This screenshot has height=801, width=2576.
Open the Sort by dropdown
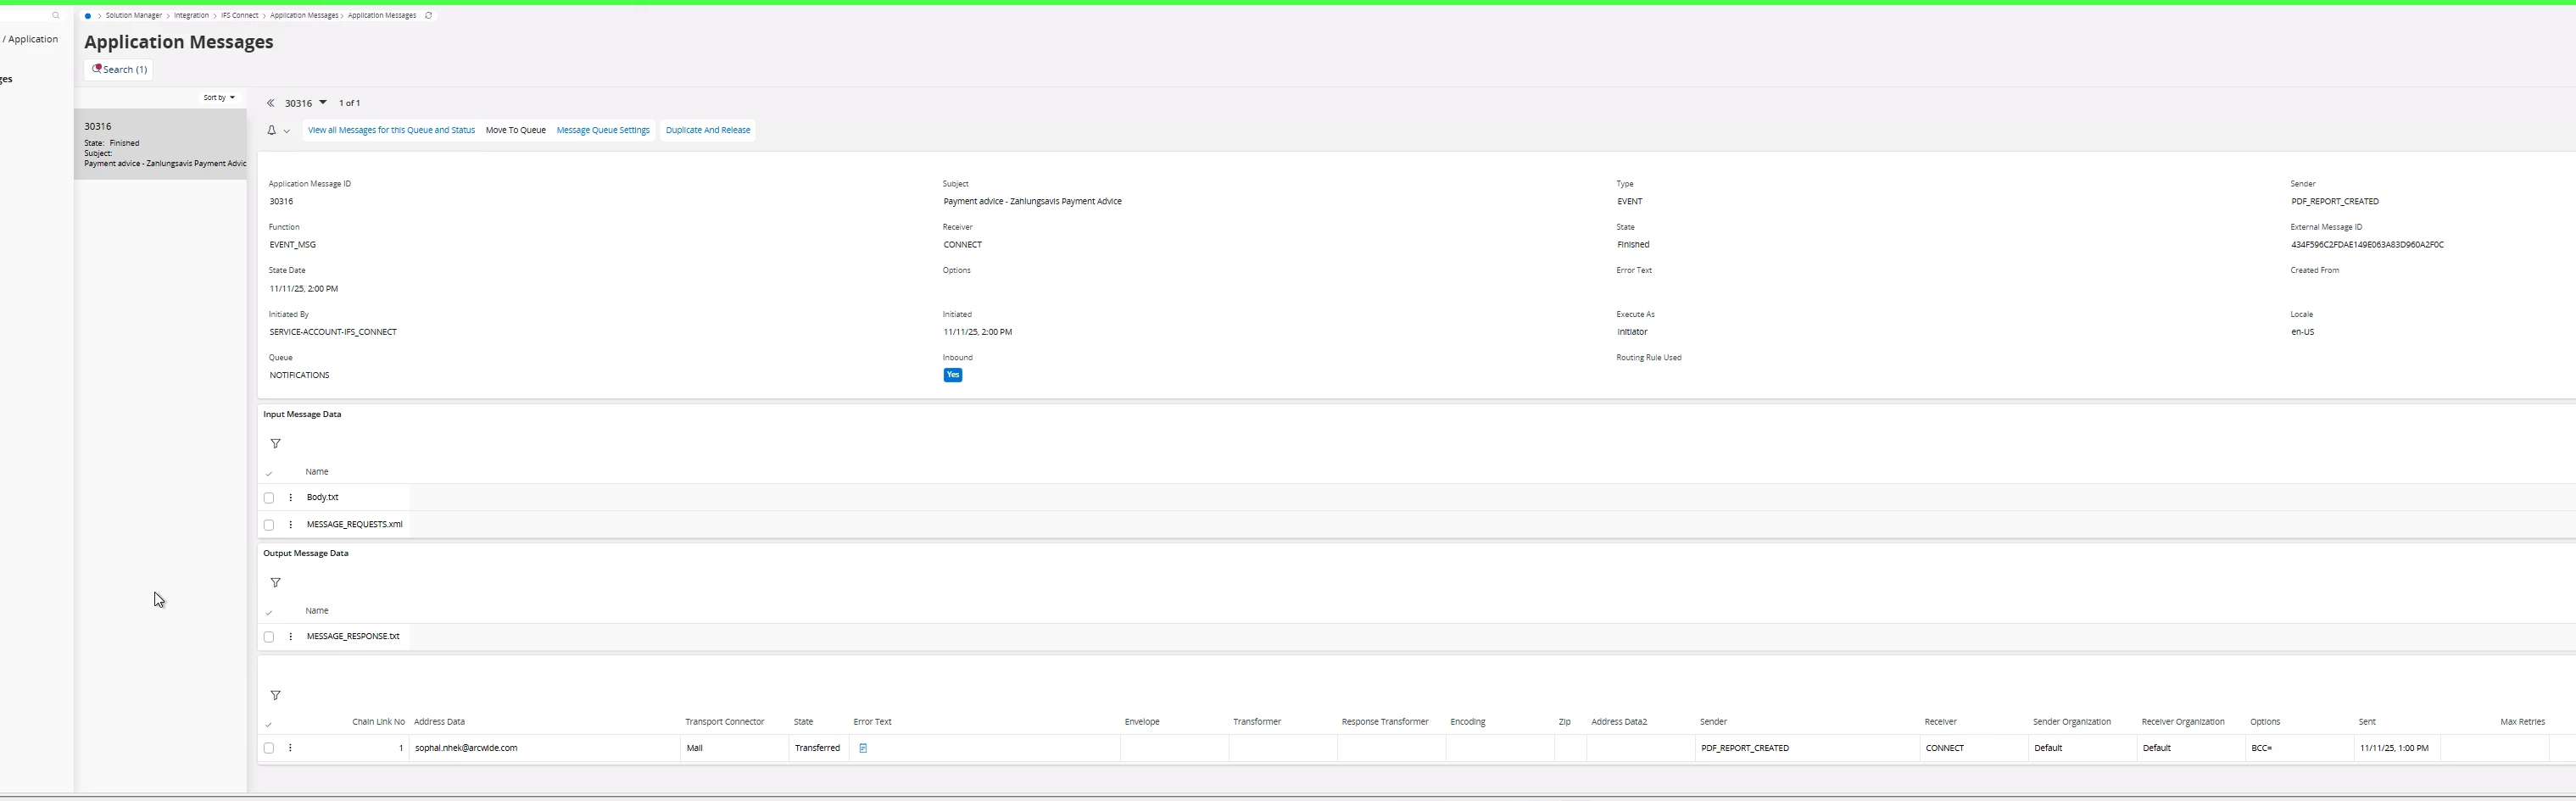click(x=219, y=98)
